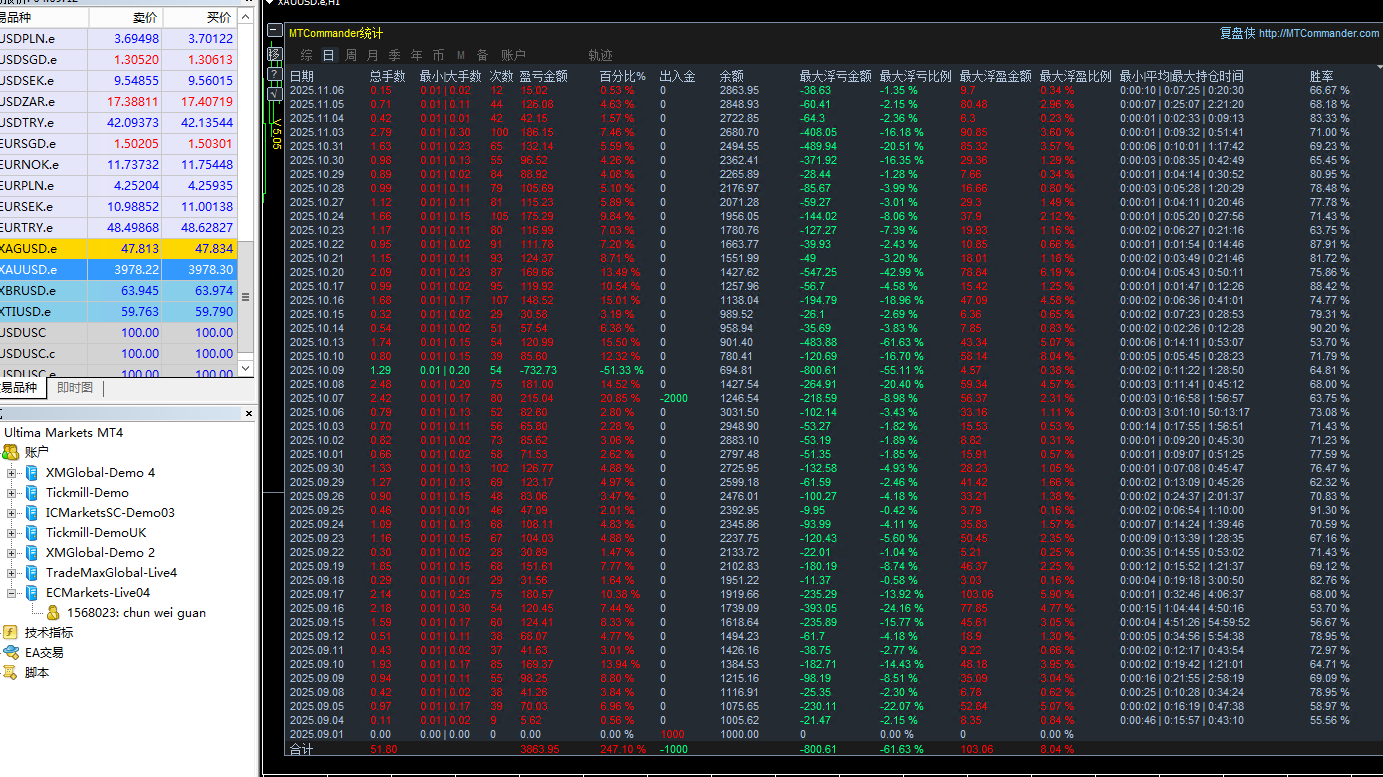This screenshot has height=777, width=1383.
Task: Click the √ check icon beside the stats panel
Action: click(274, 93)
